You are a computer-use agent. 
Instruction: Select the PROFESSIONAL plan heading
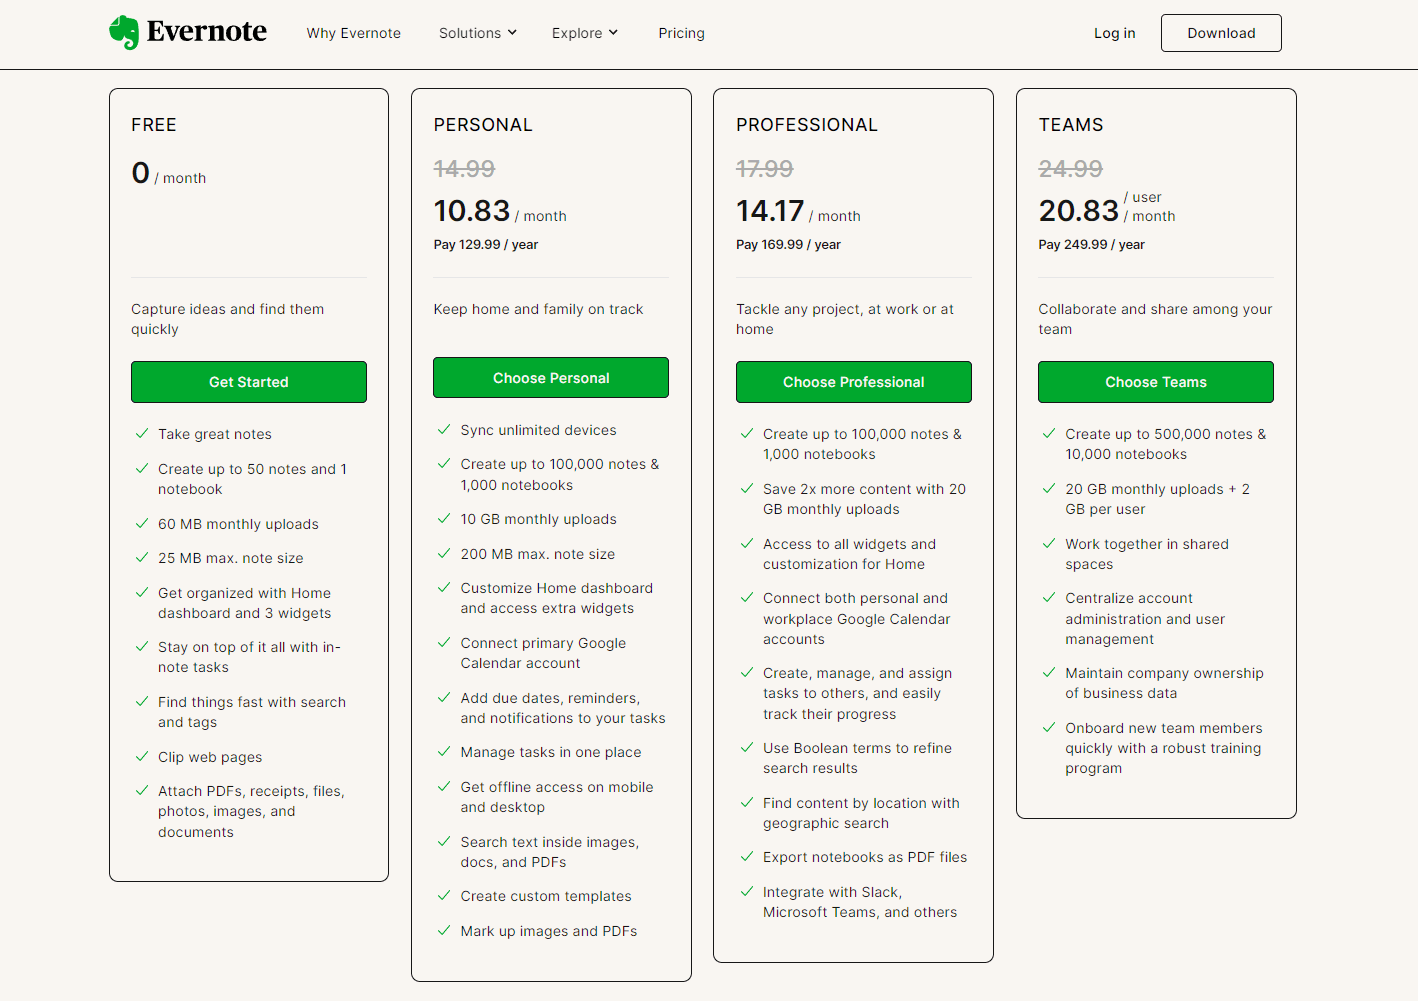pos(807,125)
